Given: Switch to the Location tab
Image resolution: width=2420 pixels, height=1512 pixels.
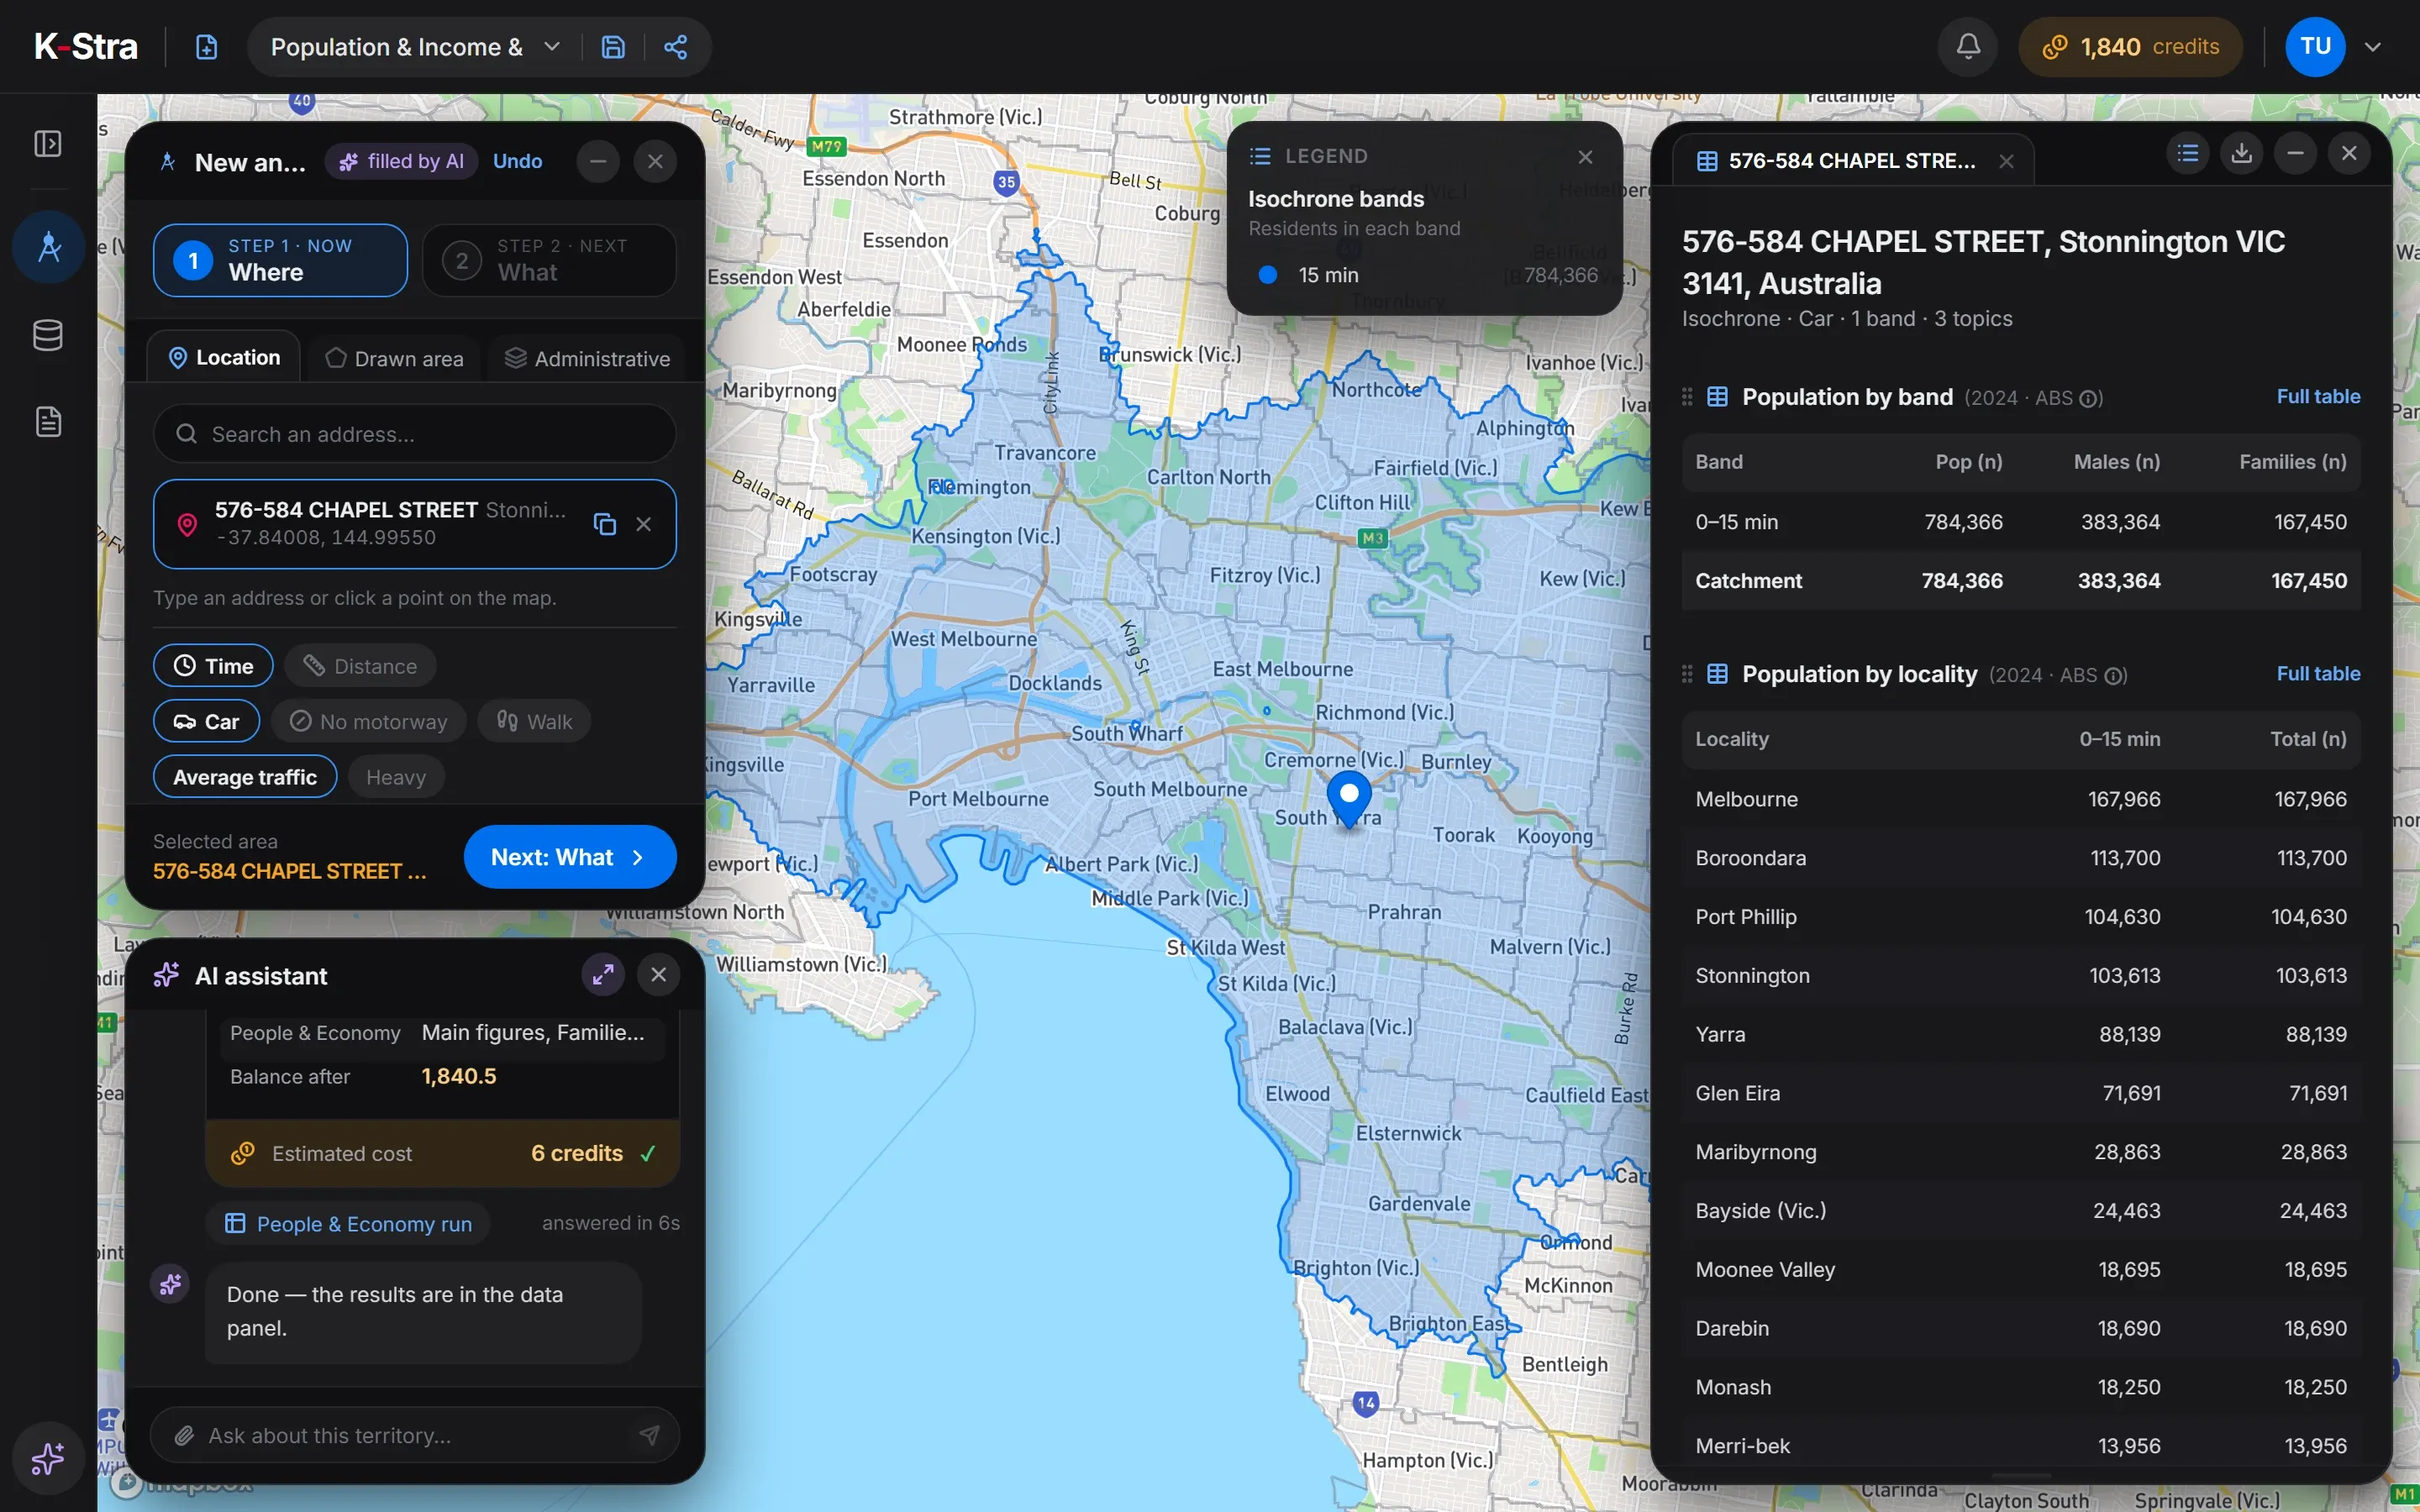Looking at the screenshot, I should pos(224,357).
